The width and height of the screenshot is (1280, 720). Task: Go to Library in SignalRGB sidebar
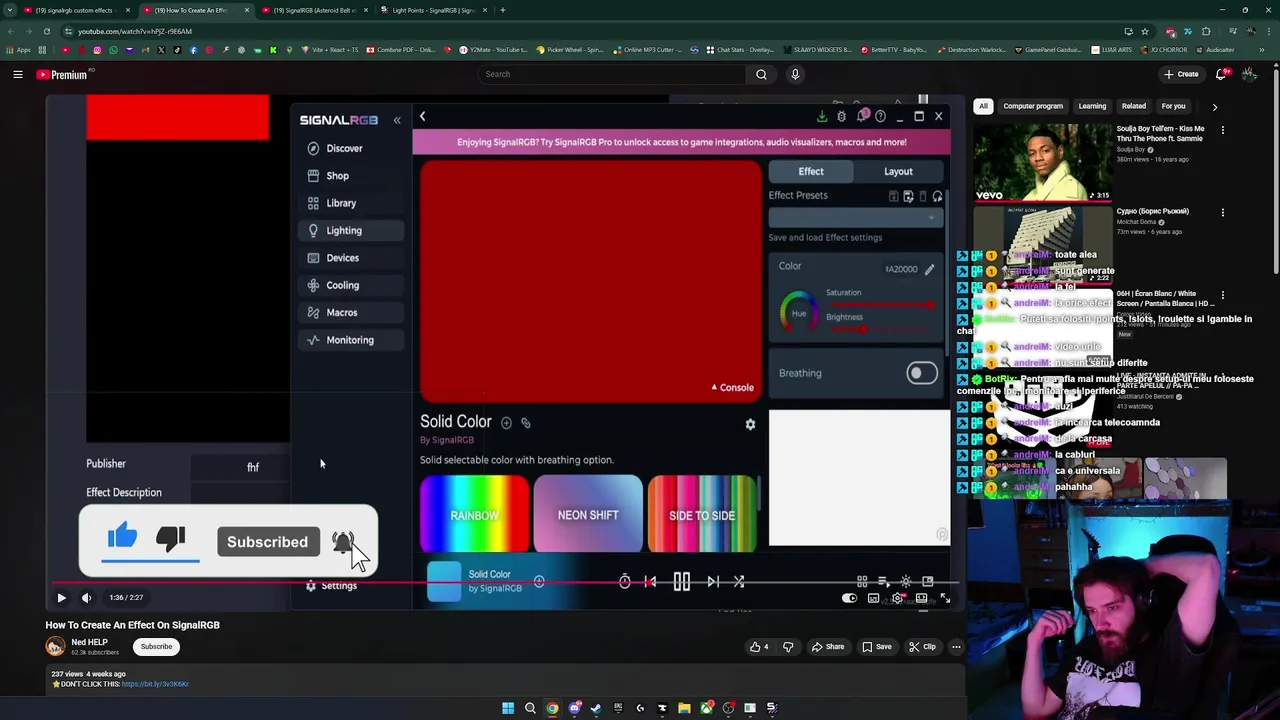pos(350,203)
